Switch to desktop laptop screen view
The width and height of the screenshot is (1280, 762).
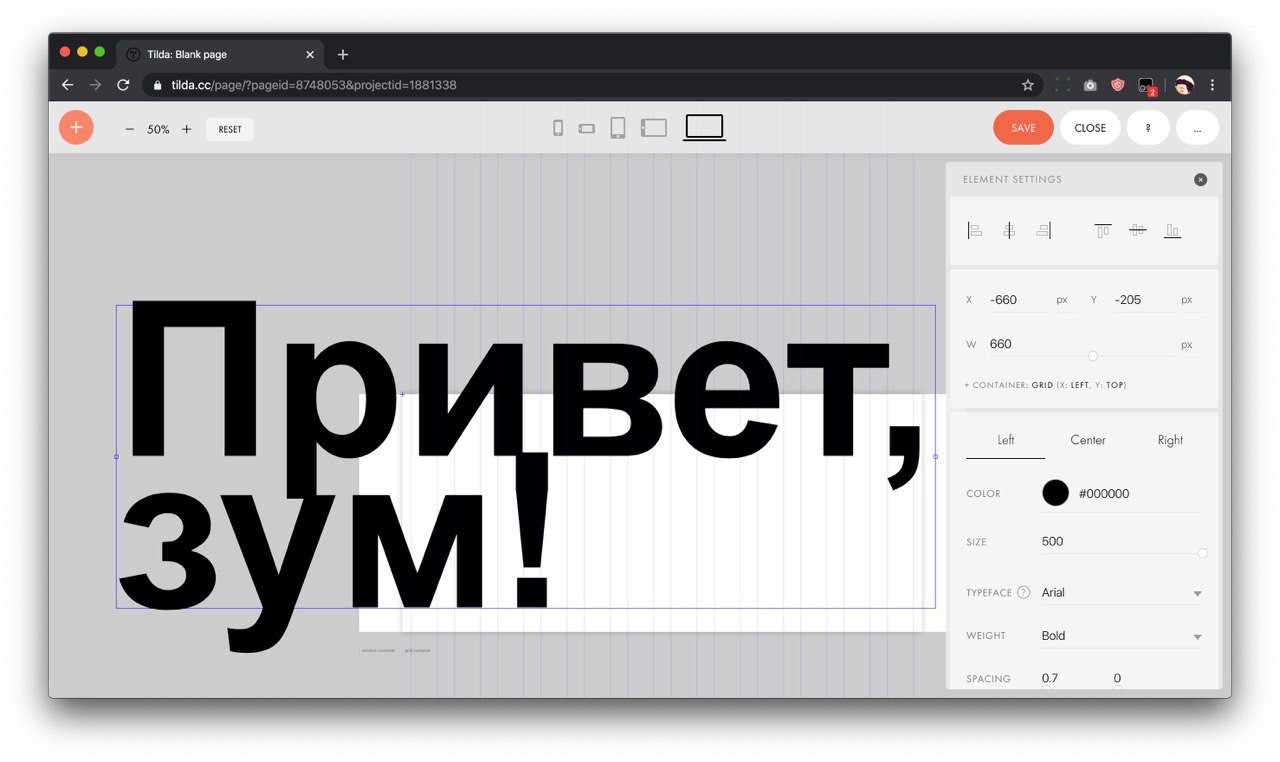[x=704, y=127]
